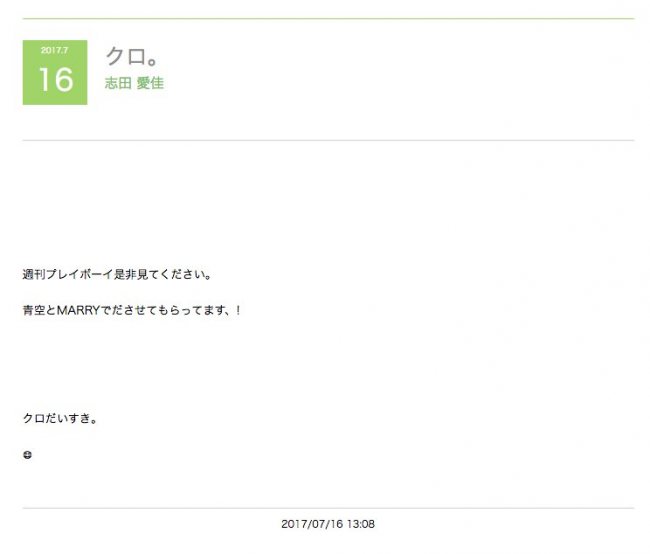This screenshot has height=554, width=650.
Task: Click the word 青空 in the post
Action: click(34, 310)
